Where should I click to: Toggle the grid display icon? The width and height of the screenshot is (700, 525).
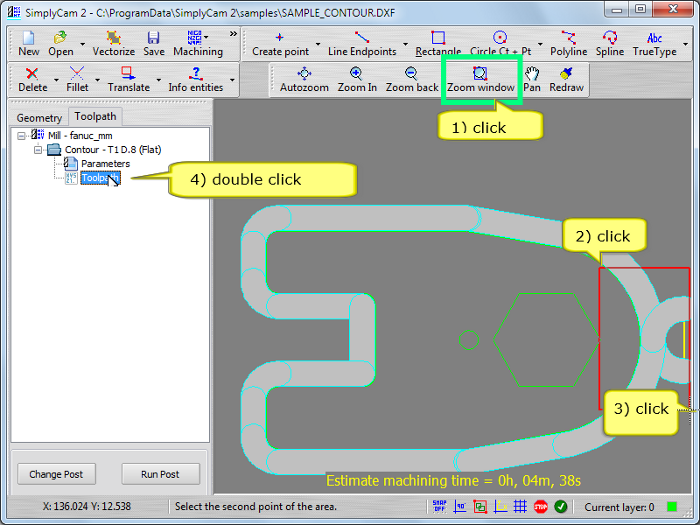pos(520,507)
